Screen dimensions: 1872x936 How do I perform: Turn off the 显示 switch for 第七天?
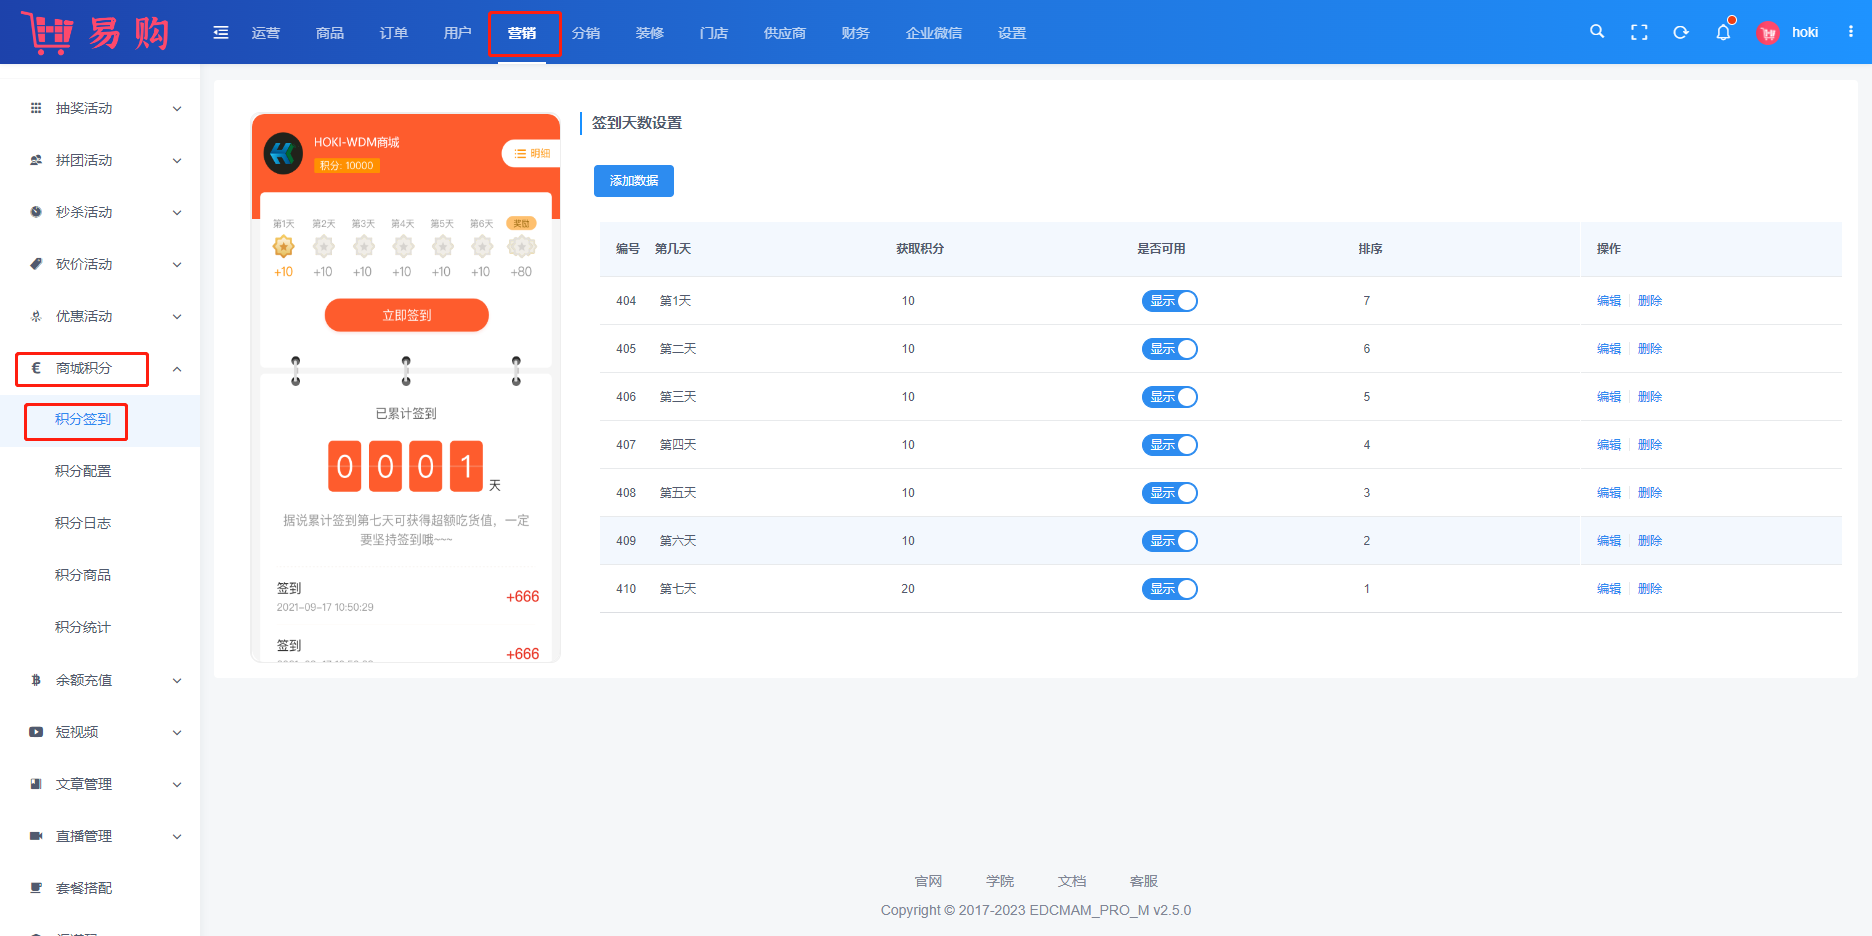[1169, 589]
